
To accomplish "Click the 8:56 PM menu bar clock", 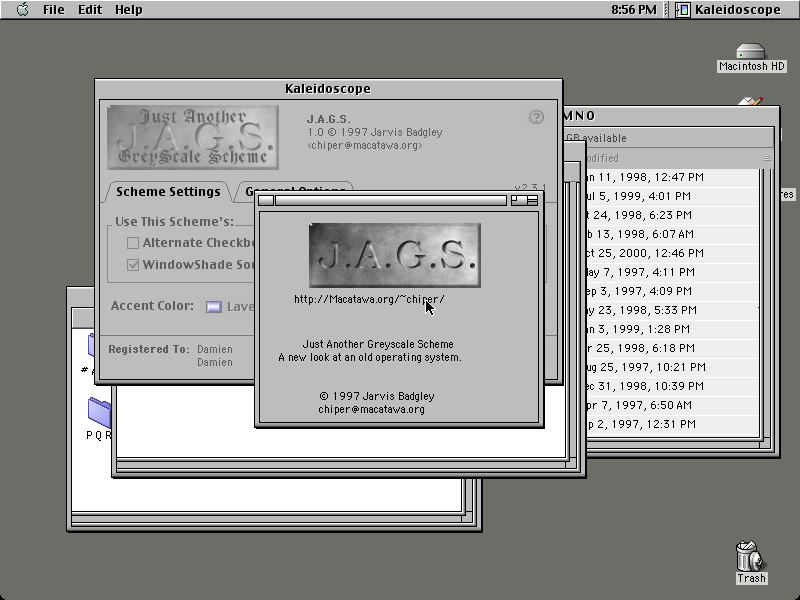I will tap(634, 9).
